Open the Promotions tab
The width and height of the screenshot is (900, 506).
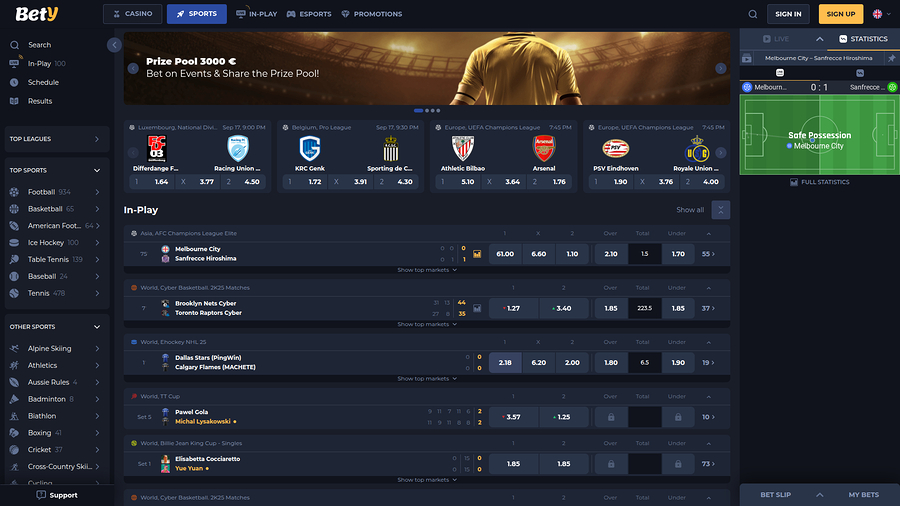click(x=371, y=14)
